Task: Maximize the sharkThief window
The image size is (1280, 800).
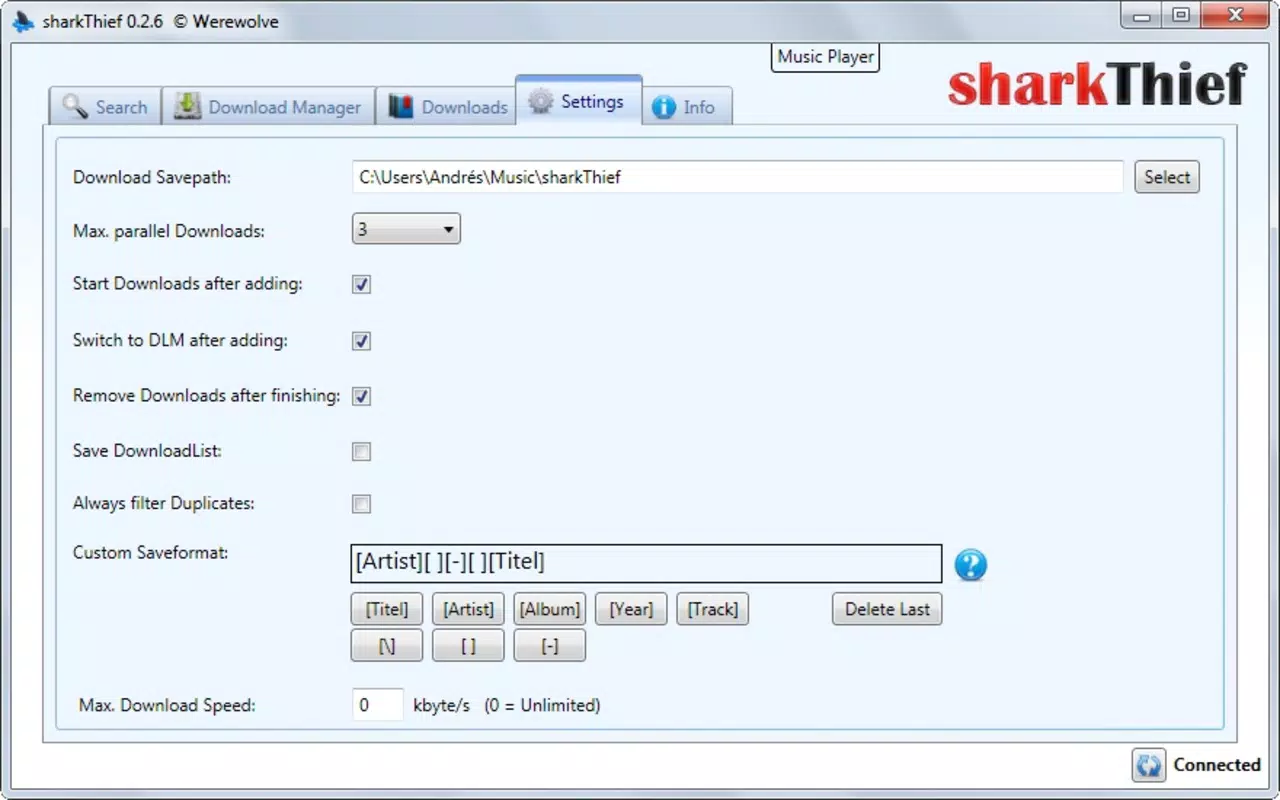Action: pos(1181,15)
